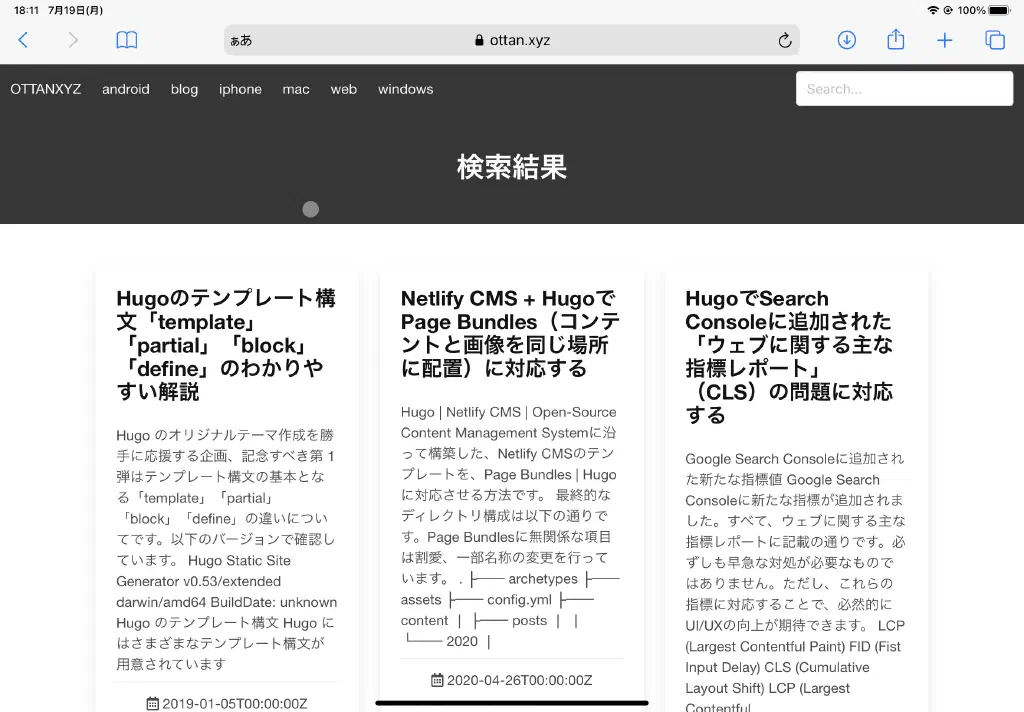The width and height of the screenshot is (1024, 712).
Task: Open the bookmarks book icon
Action: click(126, 40)
